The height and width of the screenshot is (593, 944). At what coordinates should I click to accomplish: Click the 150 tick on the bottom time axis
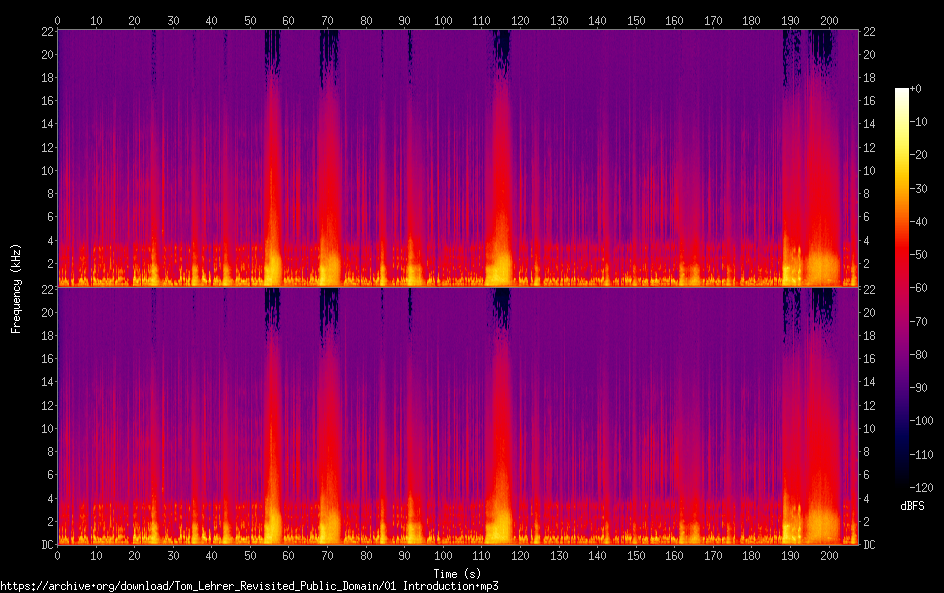pos(636,554)
